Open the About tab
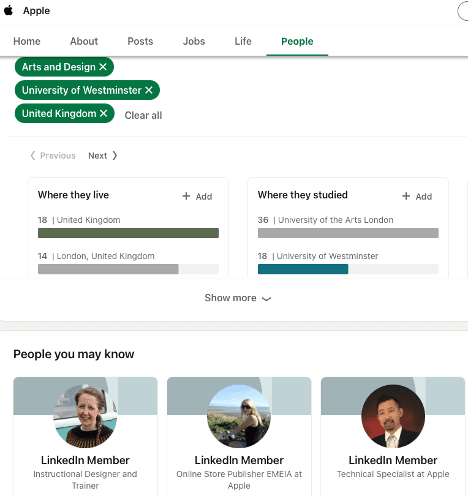The image size is (468, 496). point(84,41)
